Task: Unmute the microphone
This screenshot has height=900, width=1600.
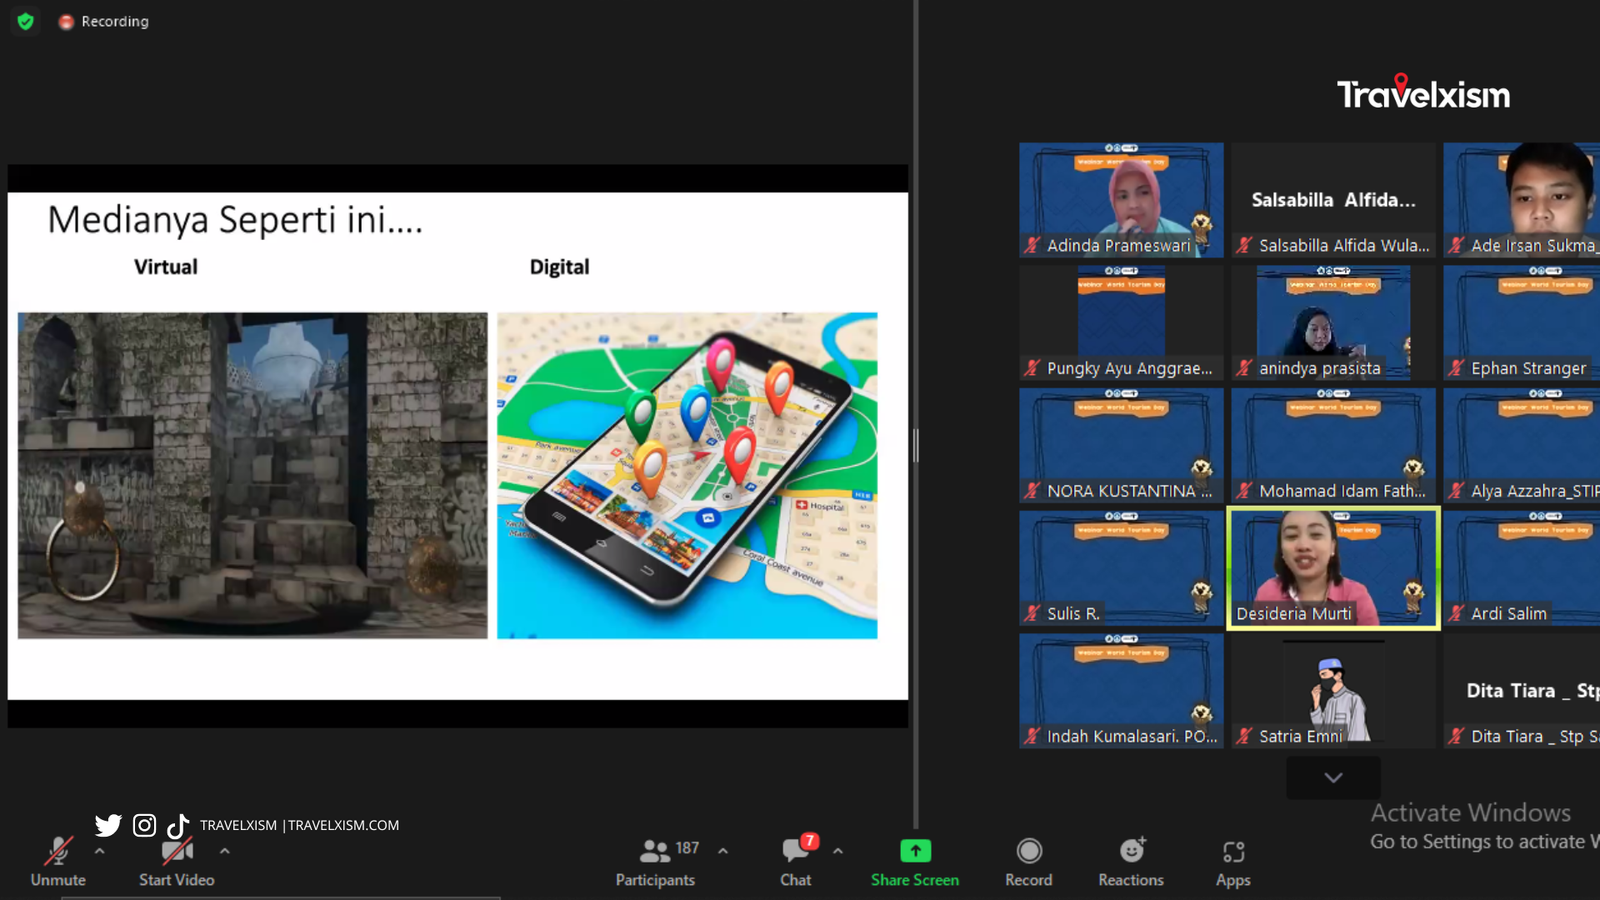Action: tap(58, 862)
